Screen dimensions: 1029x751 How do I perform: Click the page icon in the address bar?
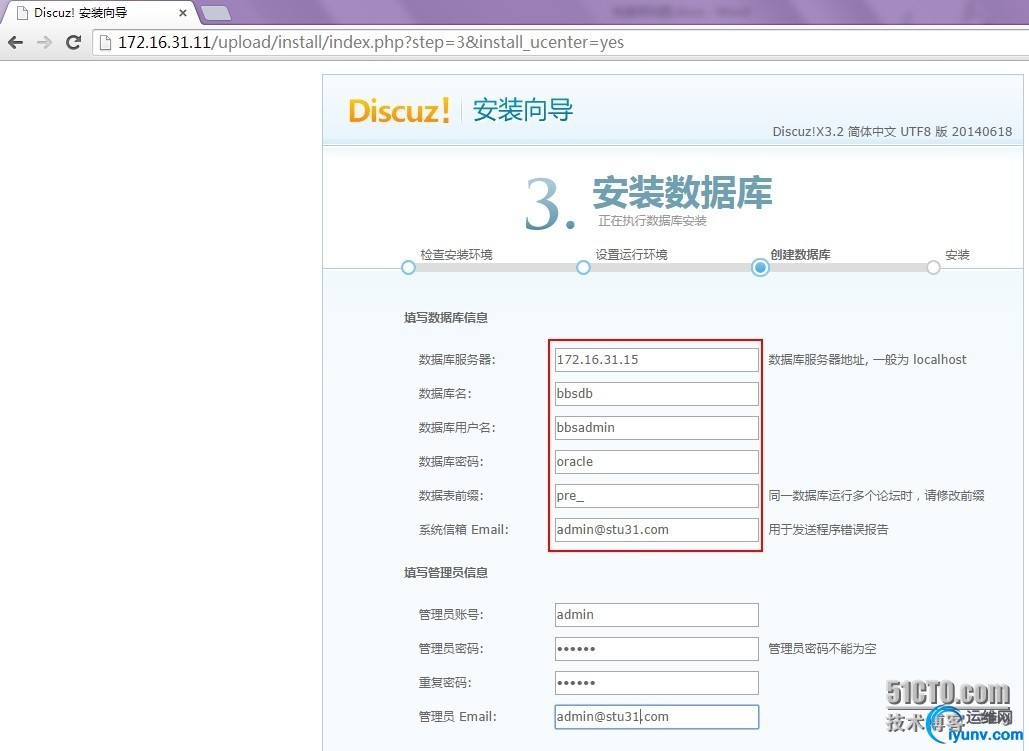104,43
